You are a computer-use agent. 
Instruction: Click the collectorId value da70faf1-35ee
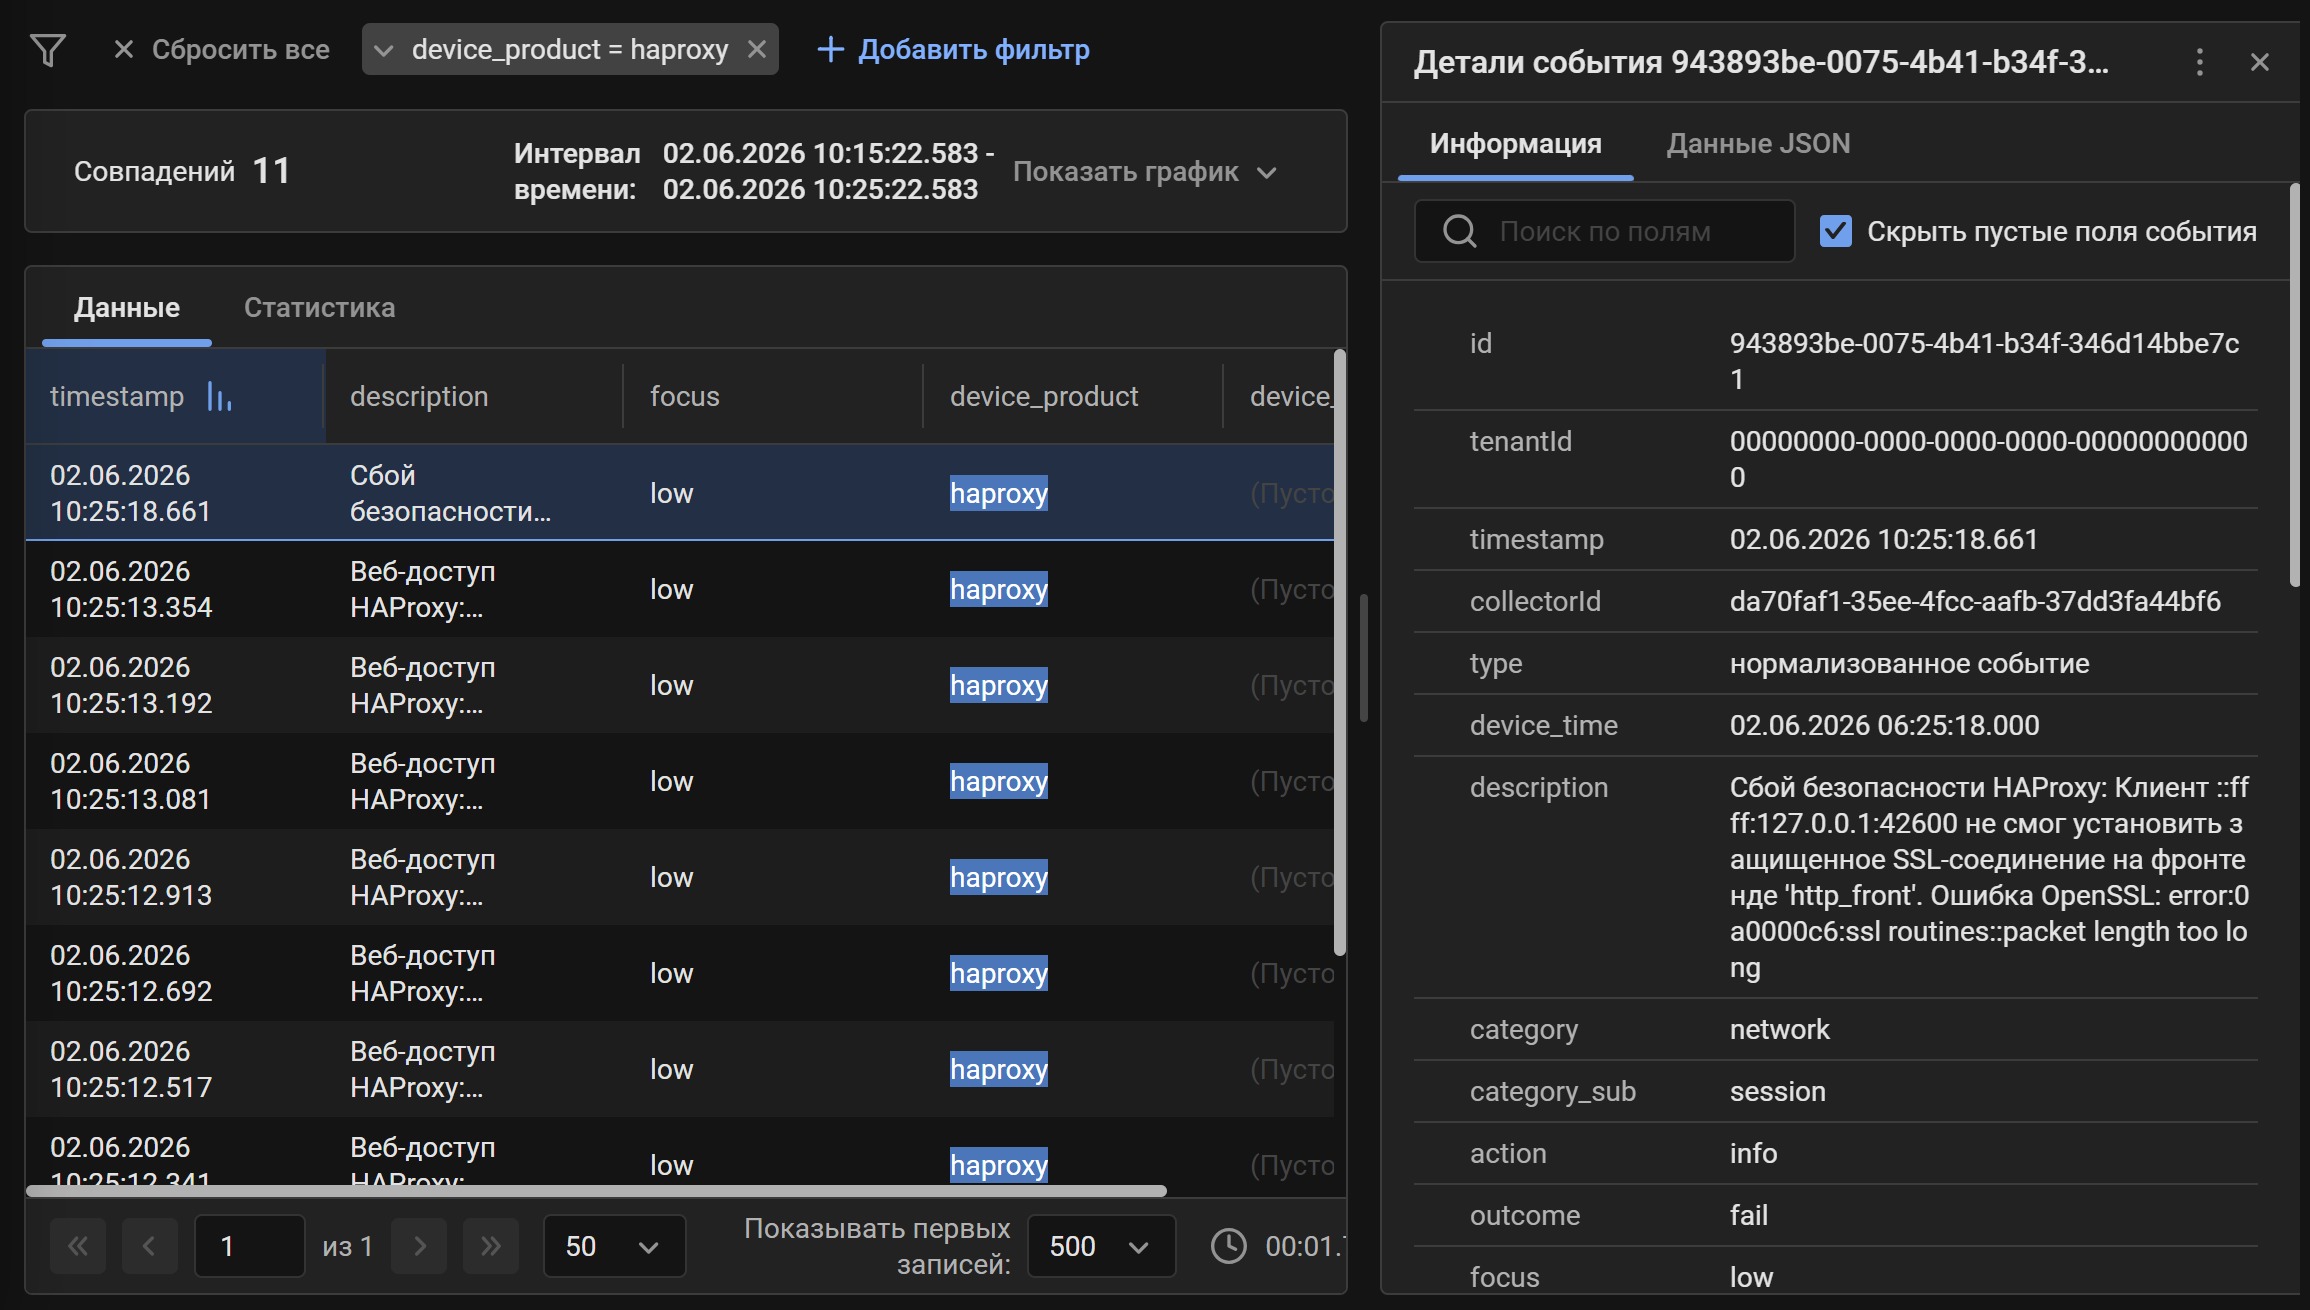[x=1975, y=601]
